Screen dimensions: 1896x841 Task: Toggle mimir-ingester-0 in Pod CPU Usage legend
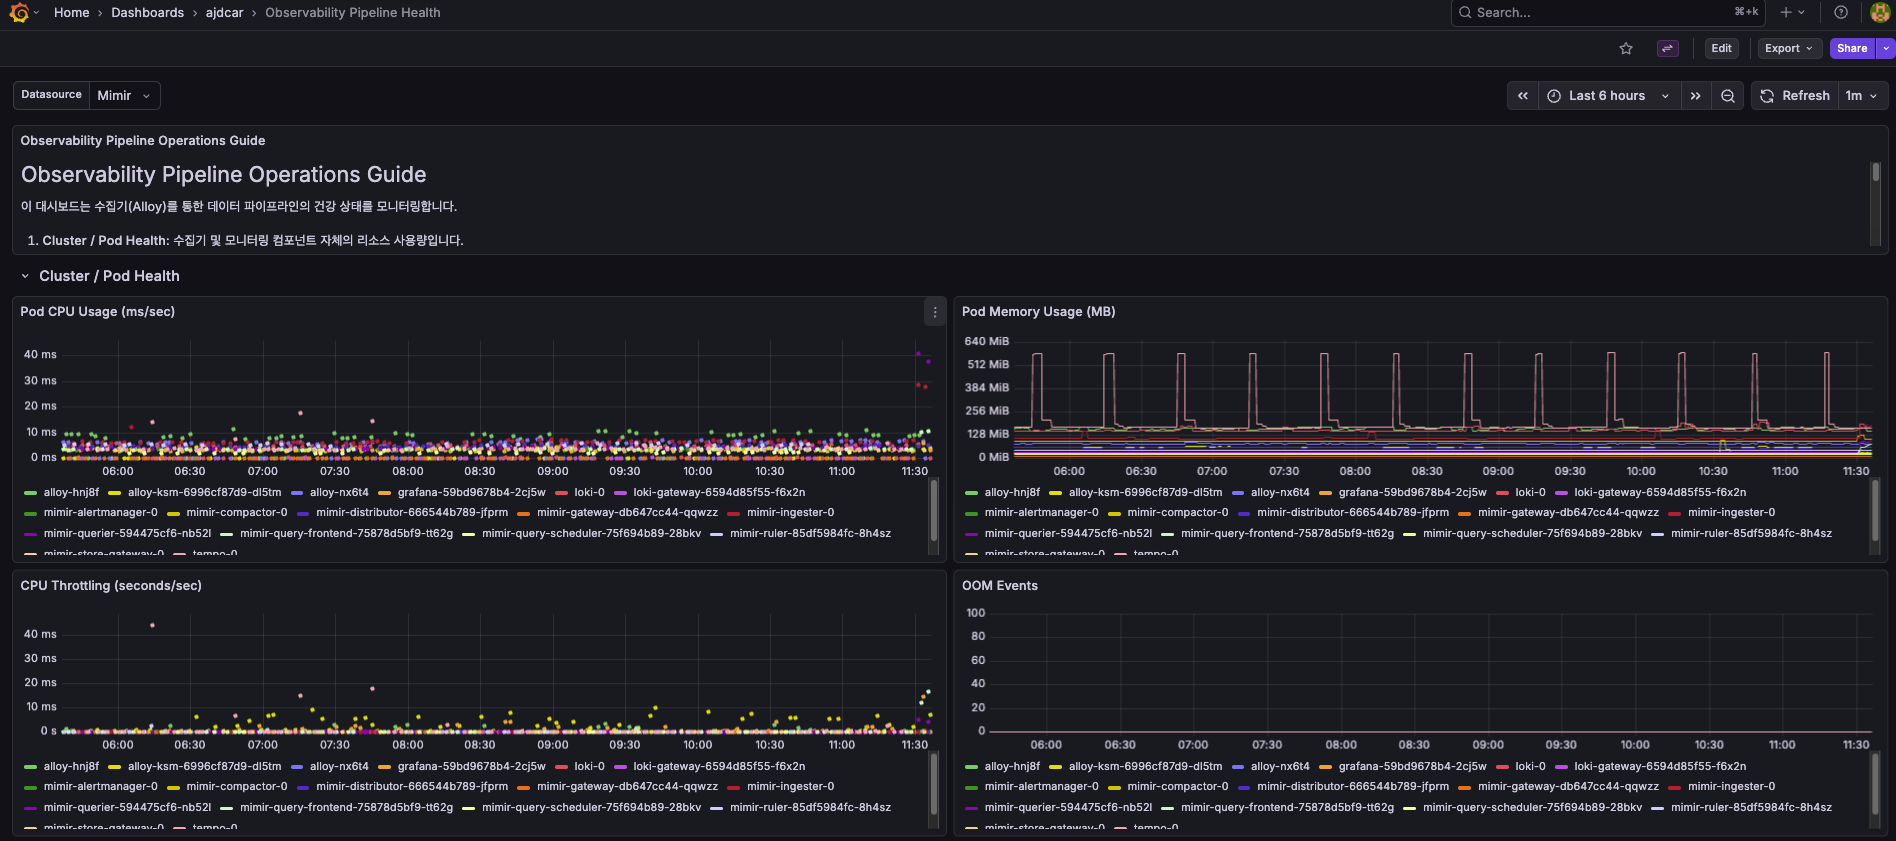point(790,512)
